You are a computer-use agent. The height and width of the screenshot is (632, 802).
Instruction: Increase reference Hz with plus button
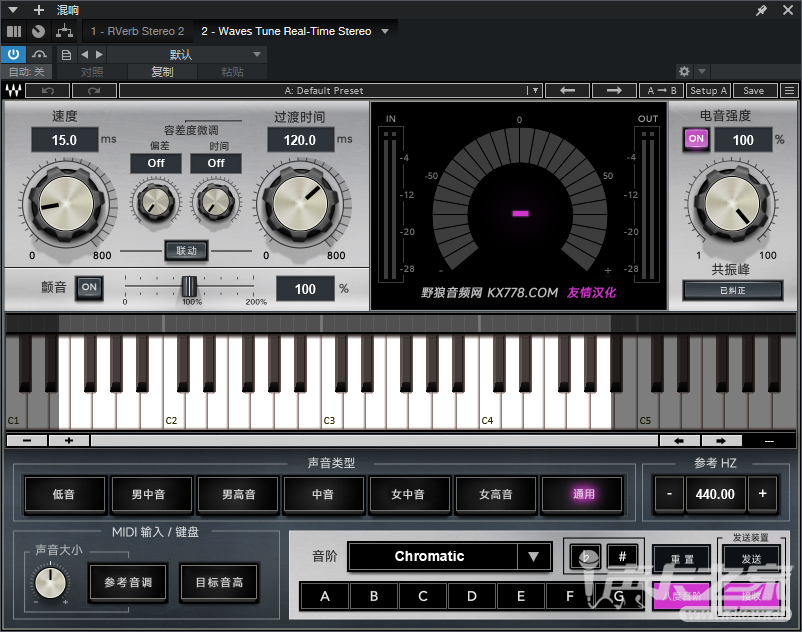click(763, 494)
